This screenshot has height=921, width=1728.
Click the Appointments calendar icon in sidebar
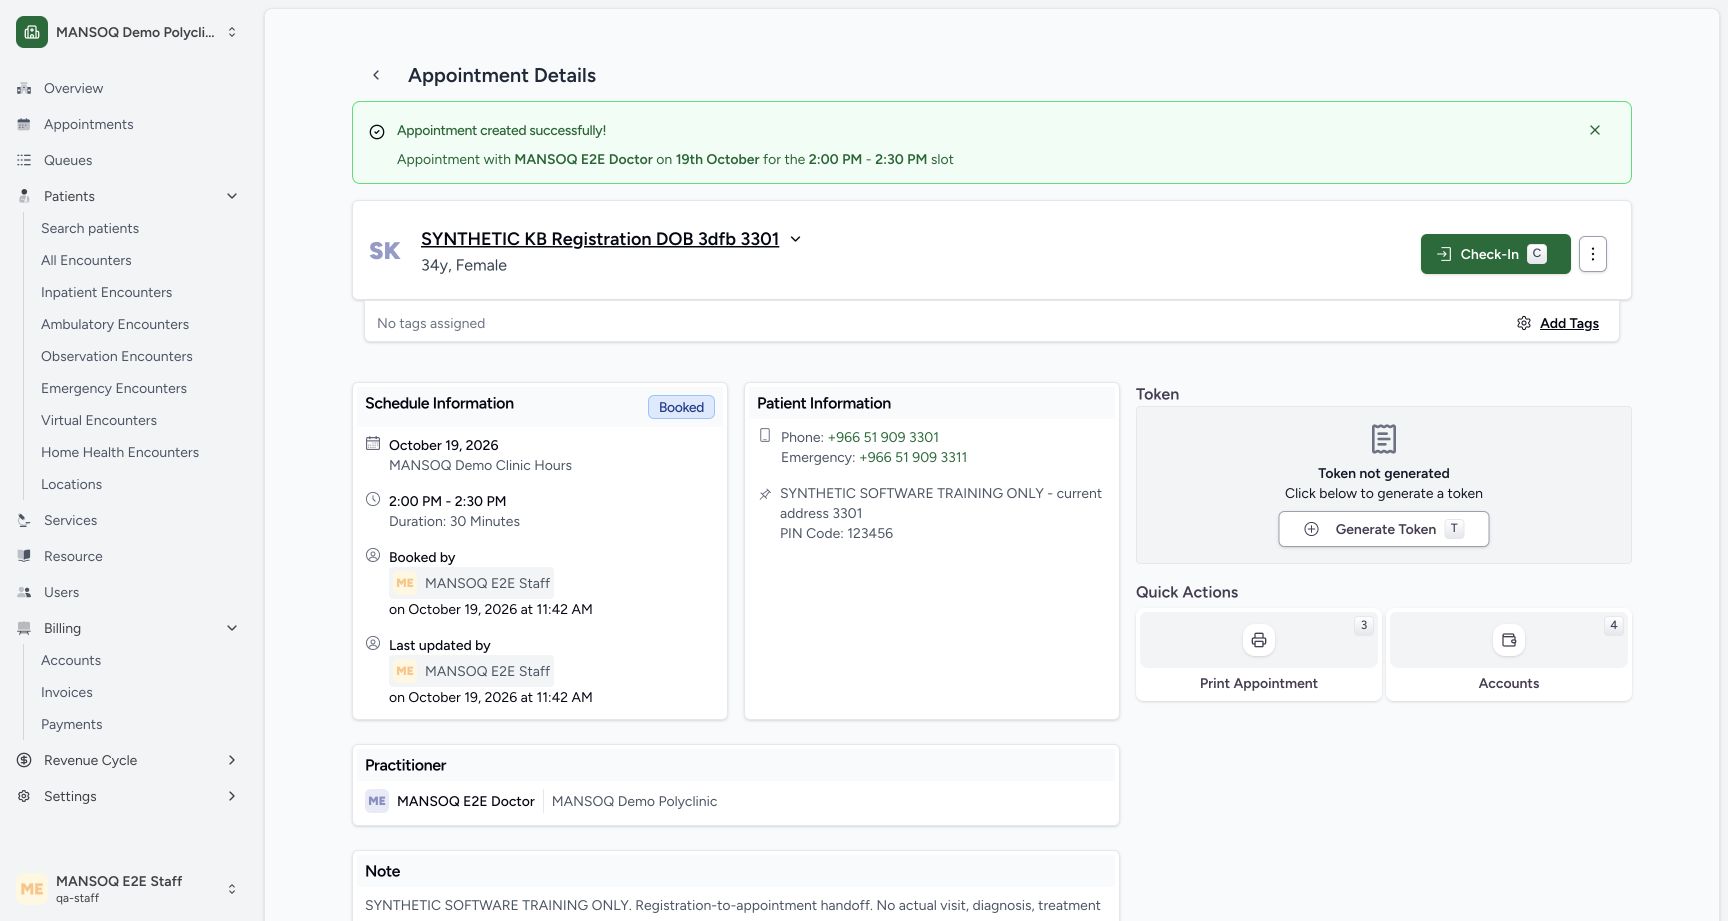point(24,124)
